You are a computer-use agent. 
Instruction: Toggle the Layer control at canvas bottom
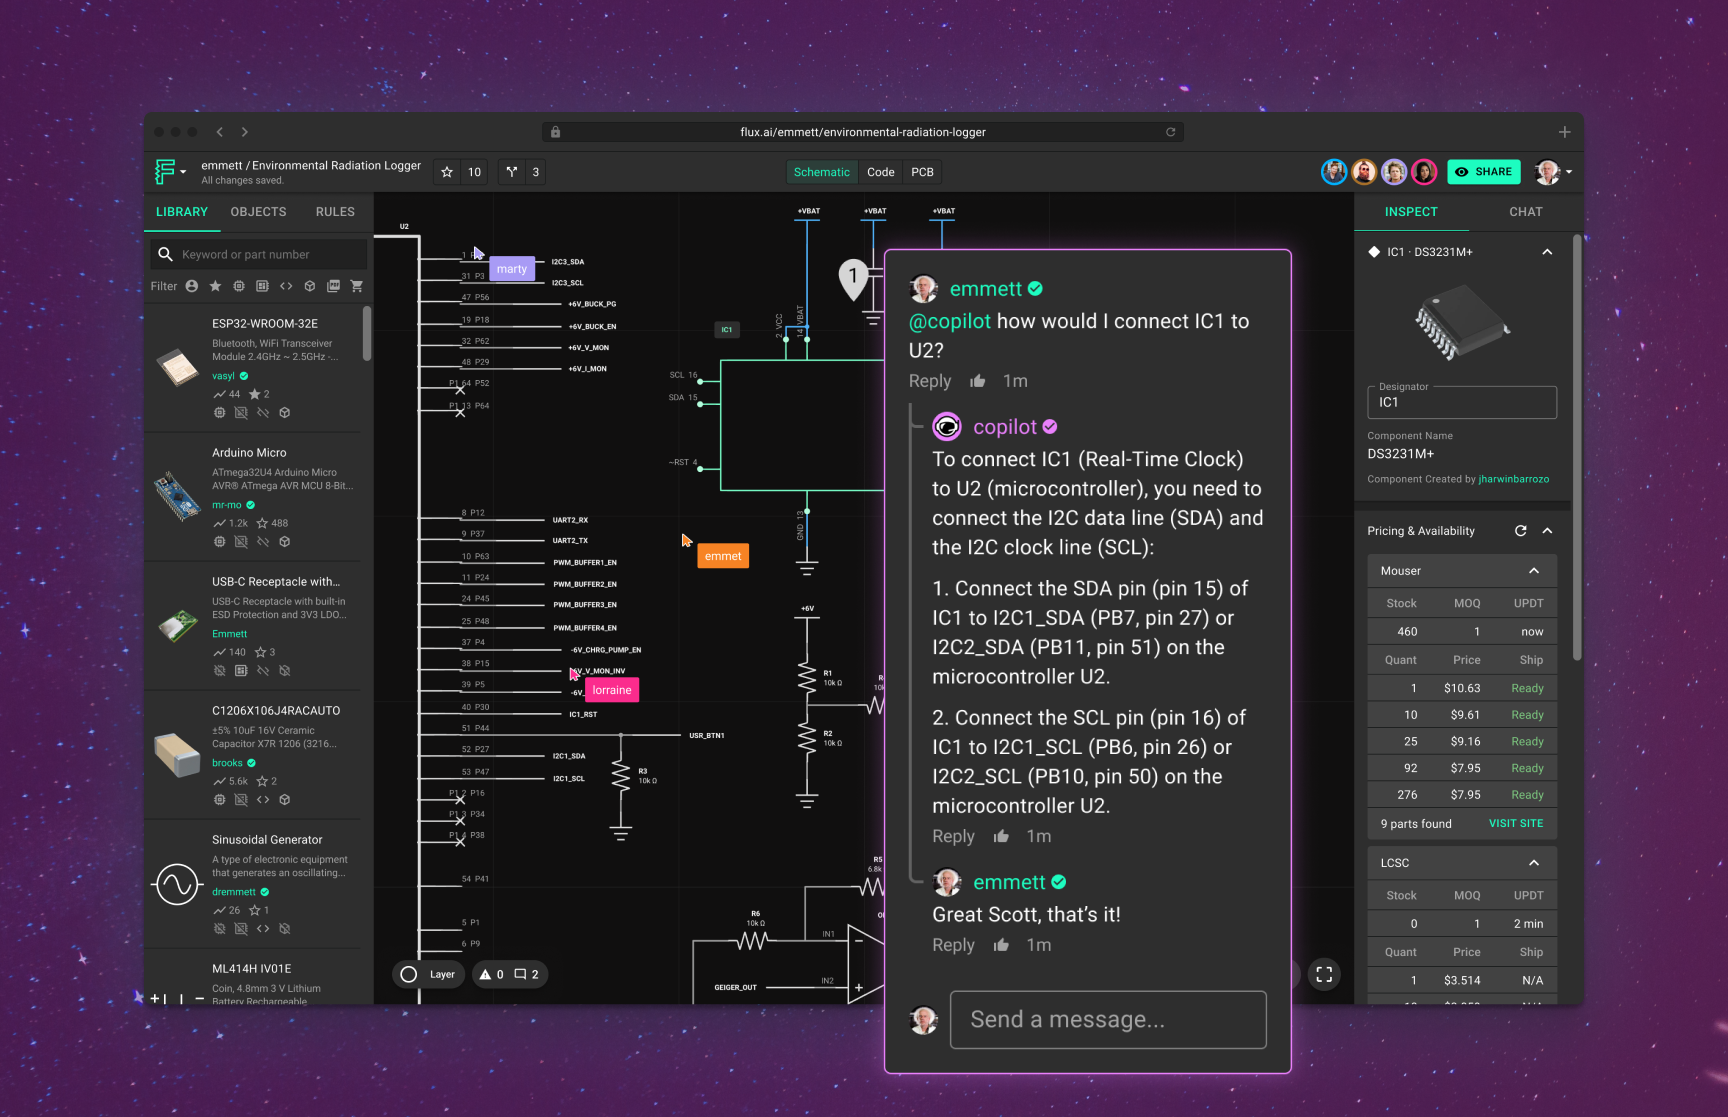tap(428, 973)
